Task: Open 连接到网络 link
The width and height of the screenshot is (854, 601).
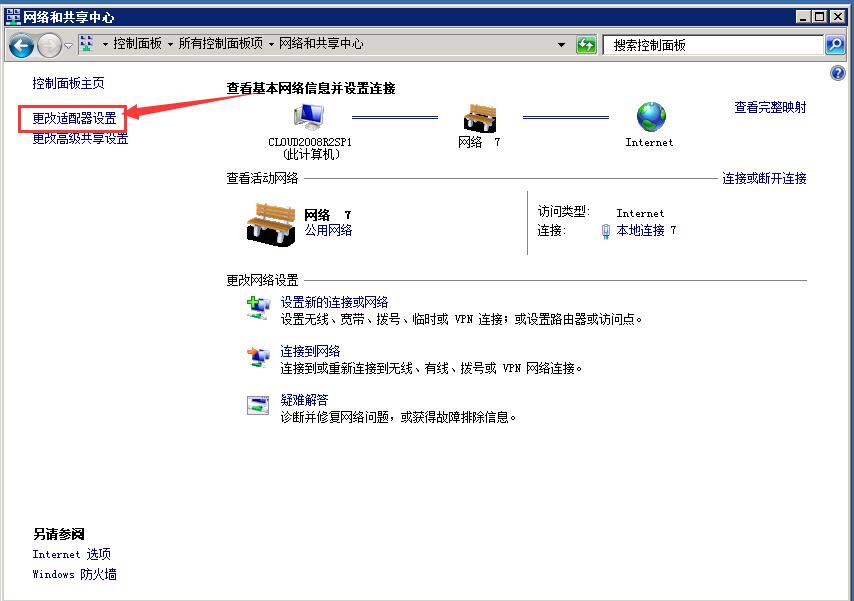Action: [310, 351]
